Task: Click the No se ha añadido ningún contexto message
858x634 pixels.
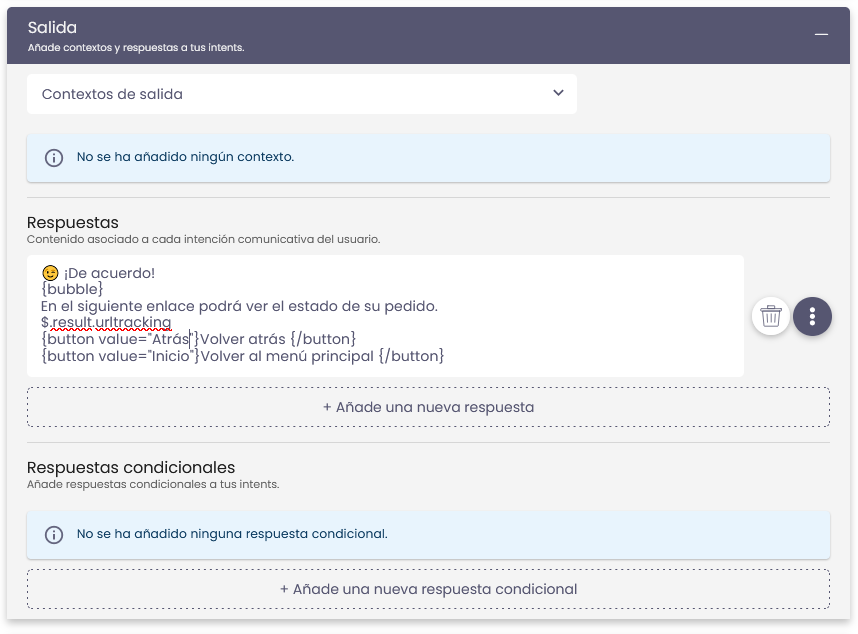Action: pyautogui.click(x=185, y=157)
